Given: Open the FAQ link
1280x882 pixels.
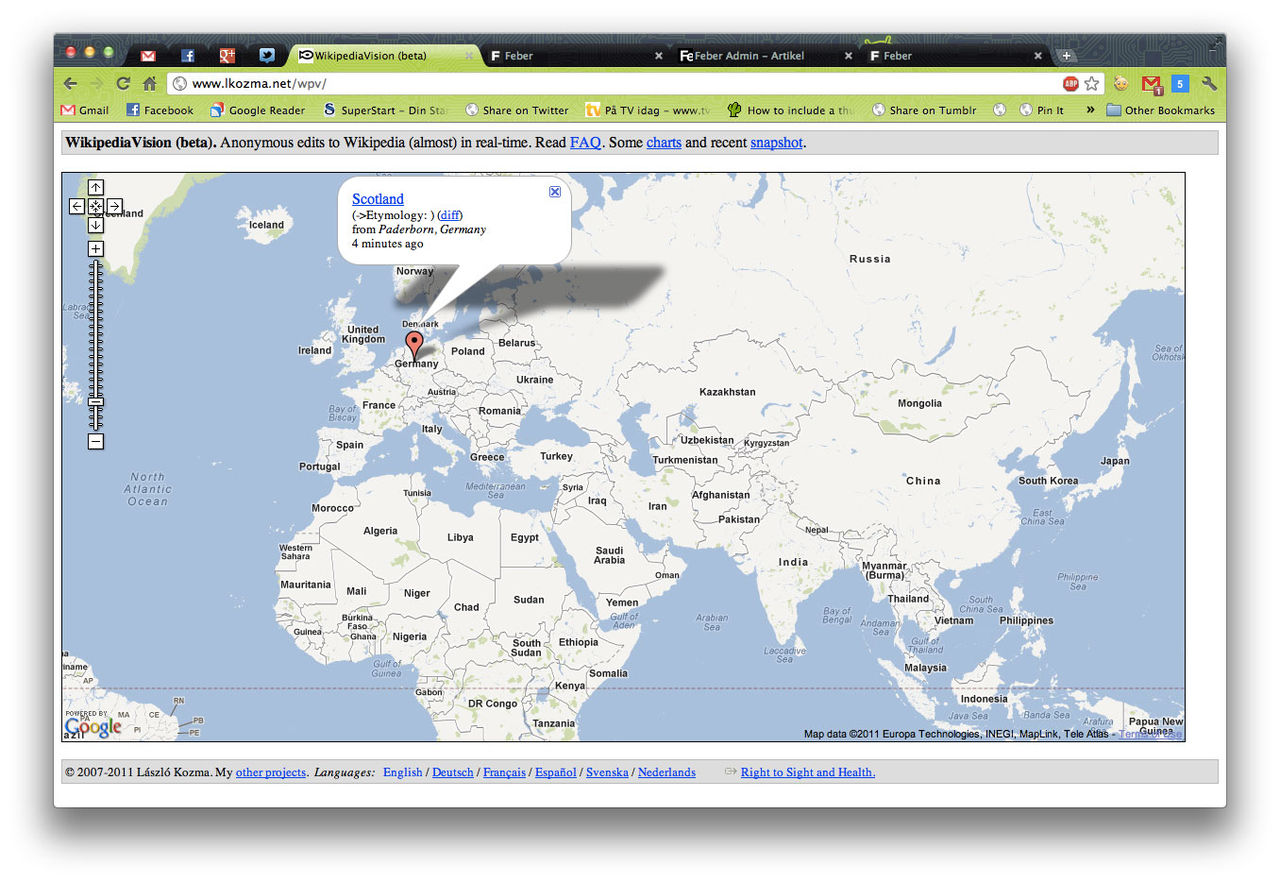Looking at the screenshot, I should pos(585,142).
